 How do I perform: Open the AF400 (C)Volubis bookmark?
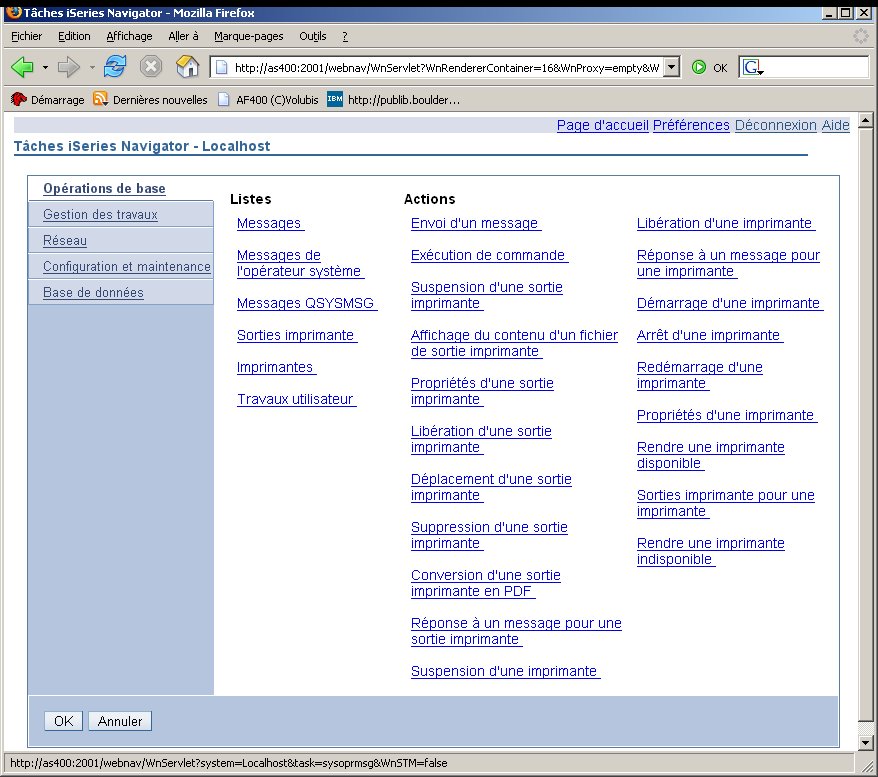pyautogui.click(x=268, y=100)
